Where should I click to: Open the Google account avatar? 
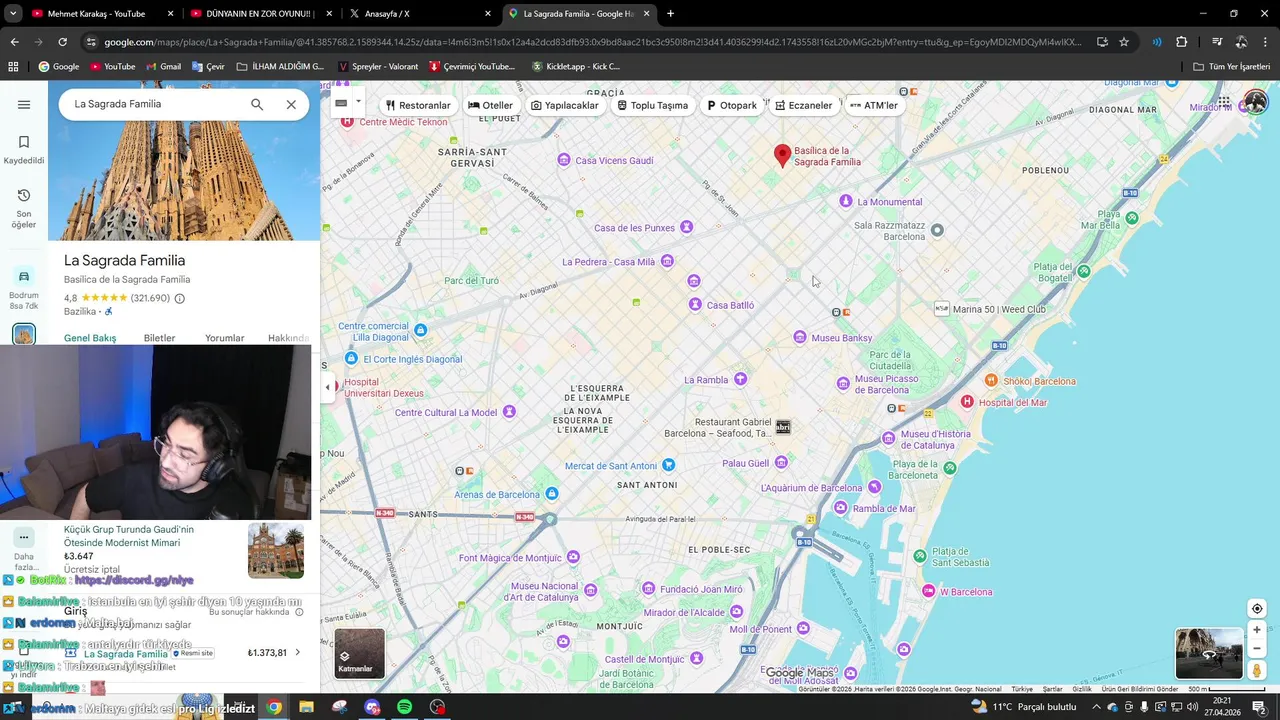[1255, 102]
